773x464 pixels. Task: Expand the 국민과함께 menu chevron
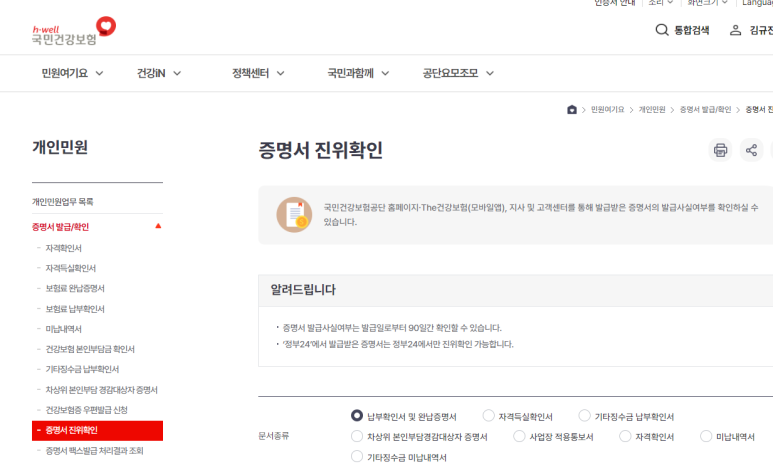pos(386,73)
